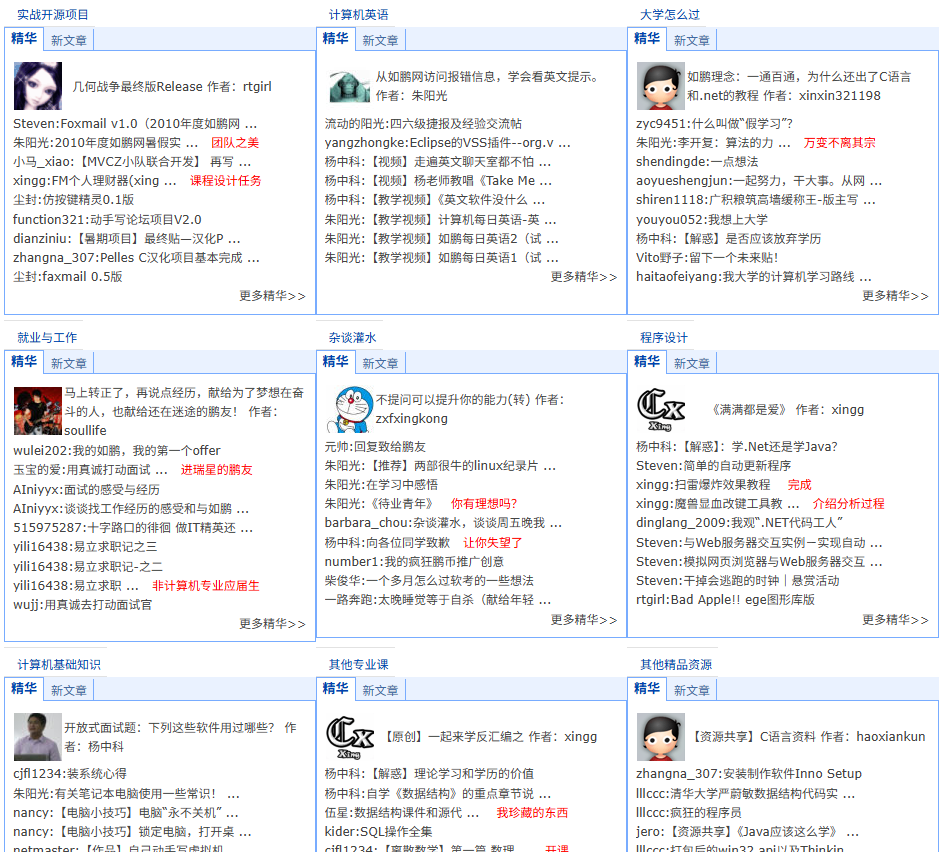Click the cartoon avatar in 其他精品资源 section
This screenshot has width=944, height=852.
tap(660, 736)
